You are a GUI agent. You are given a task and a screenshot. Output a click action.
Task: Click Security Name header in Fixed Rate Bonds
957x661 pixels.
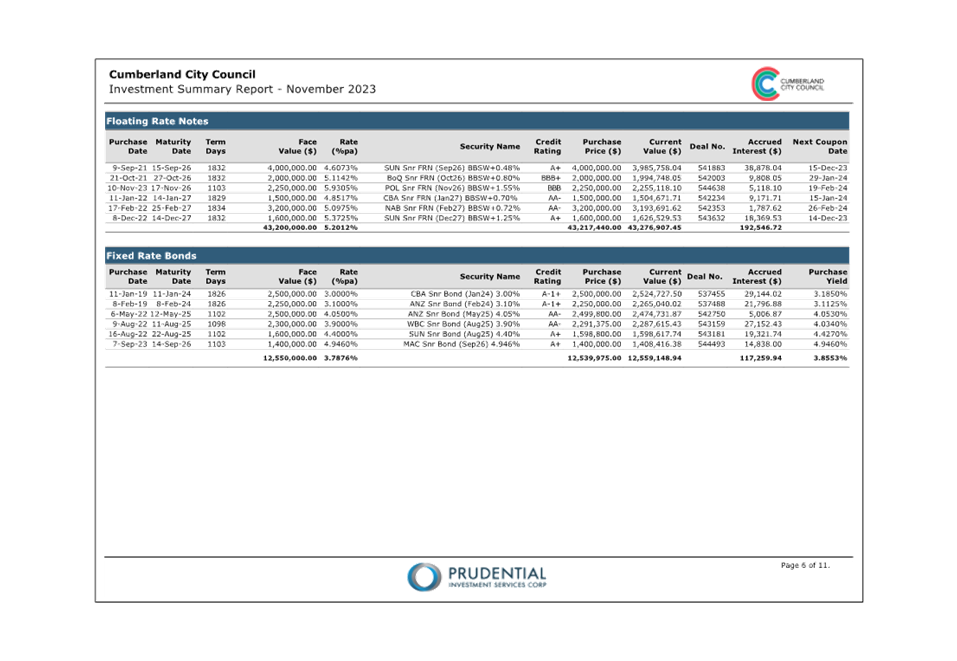(490, 277)
